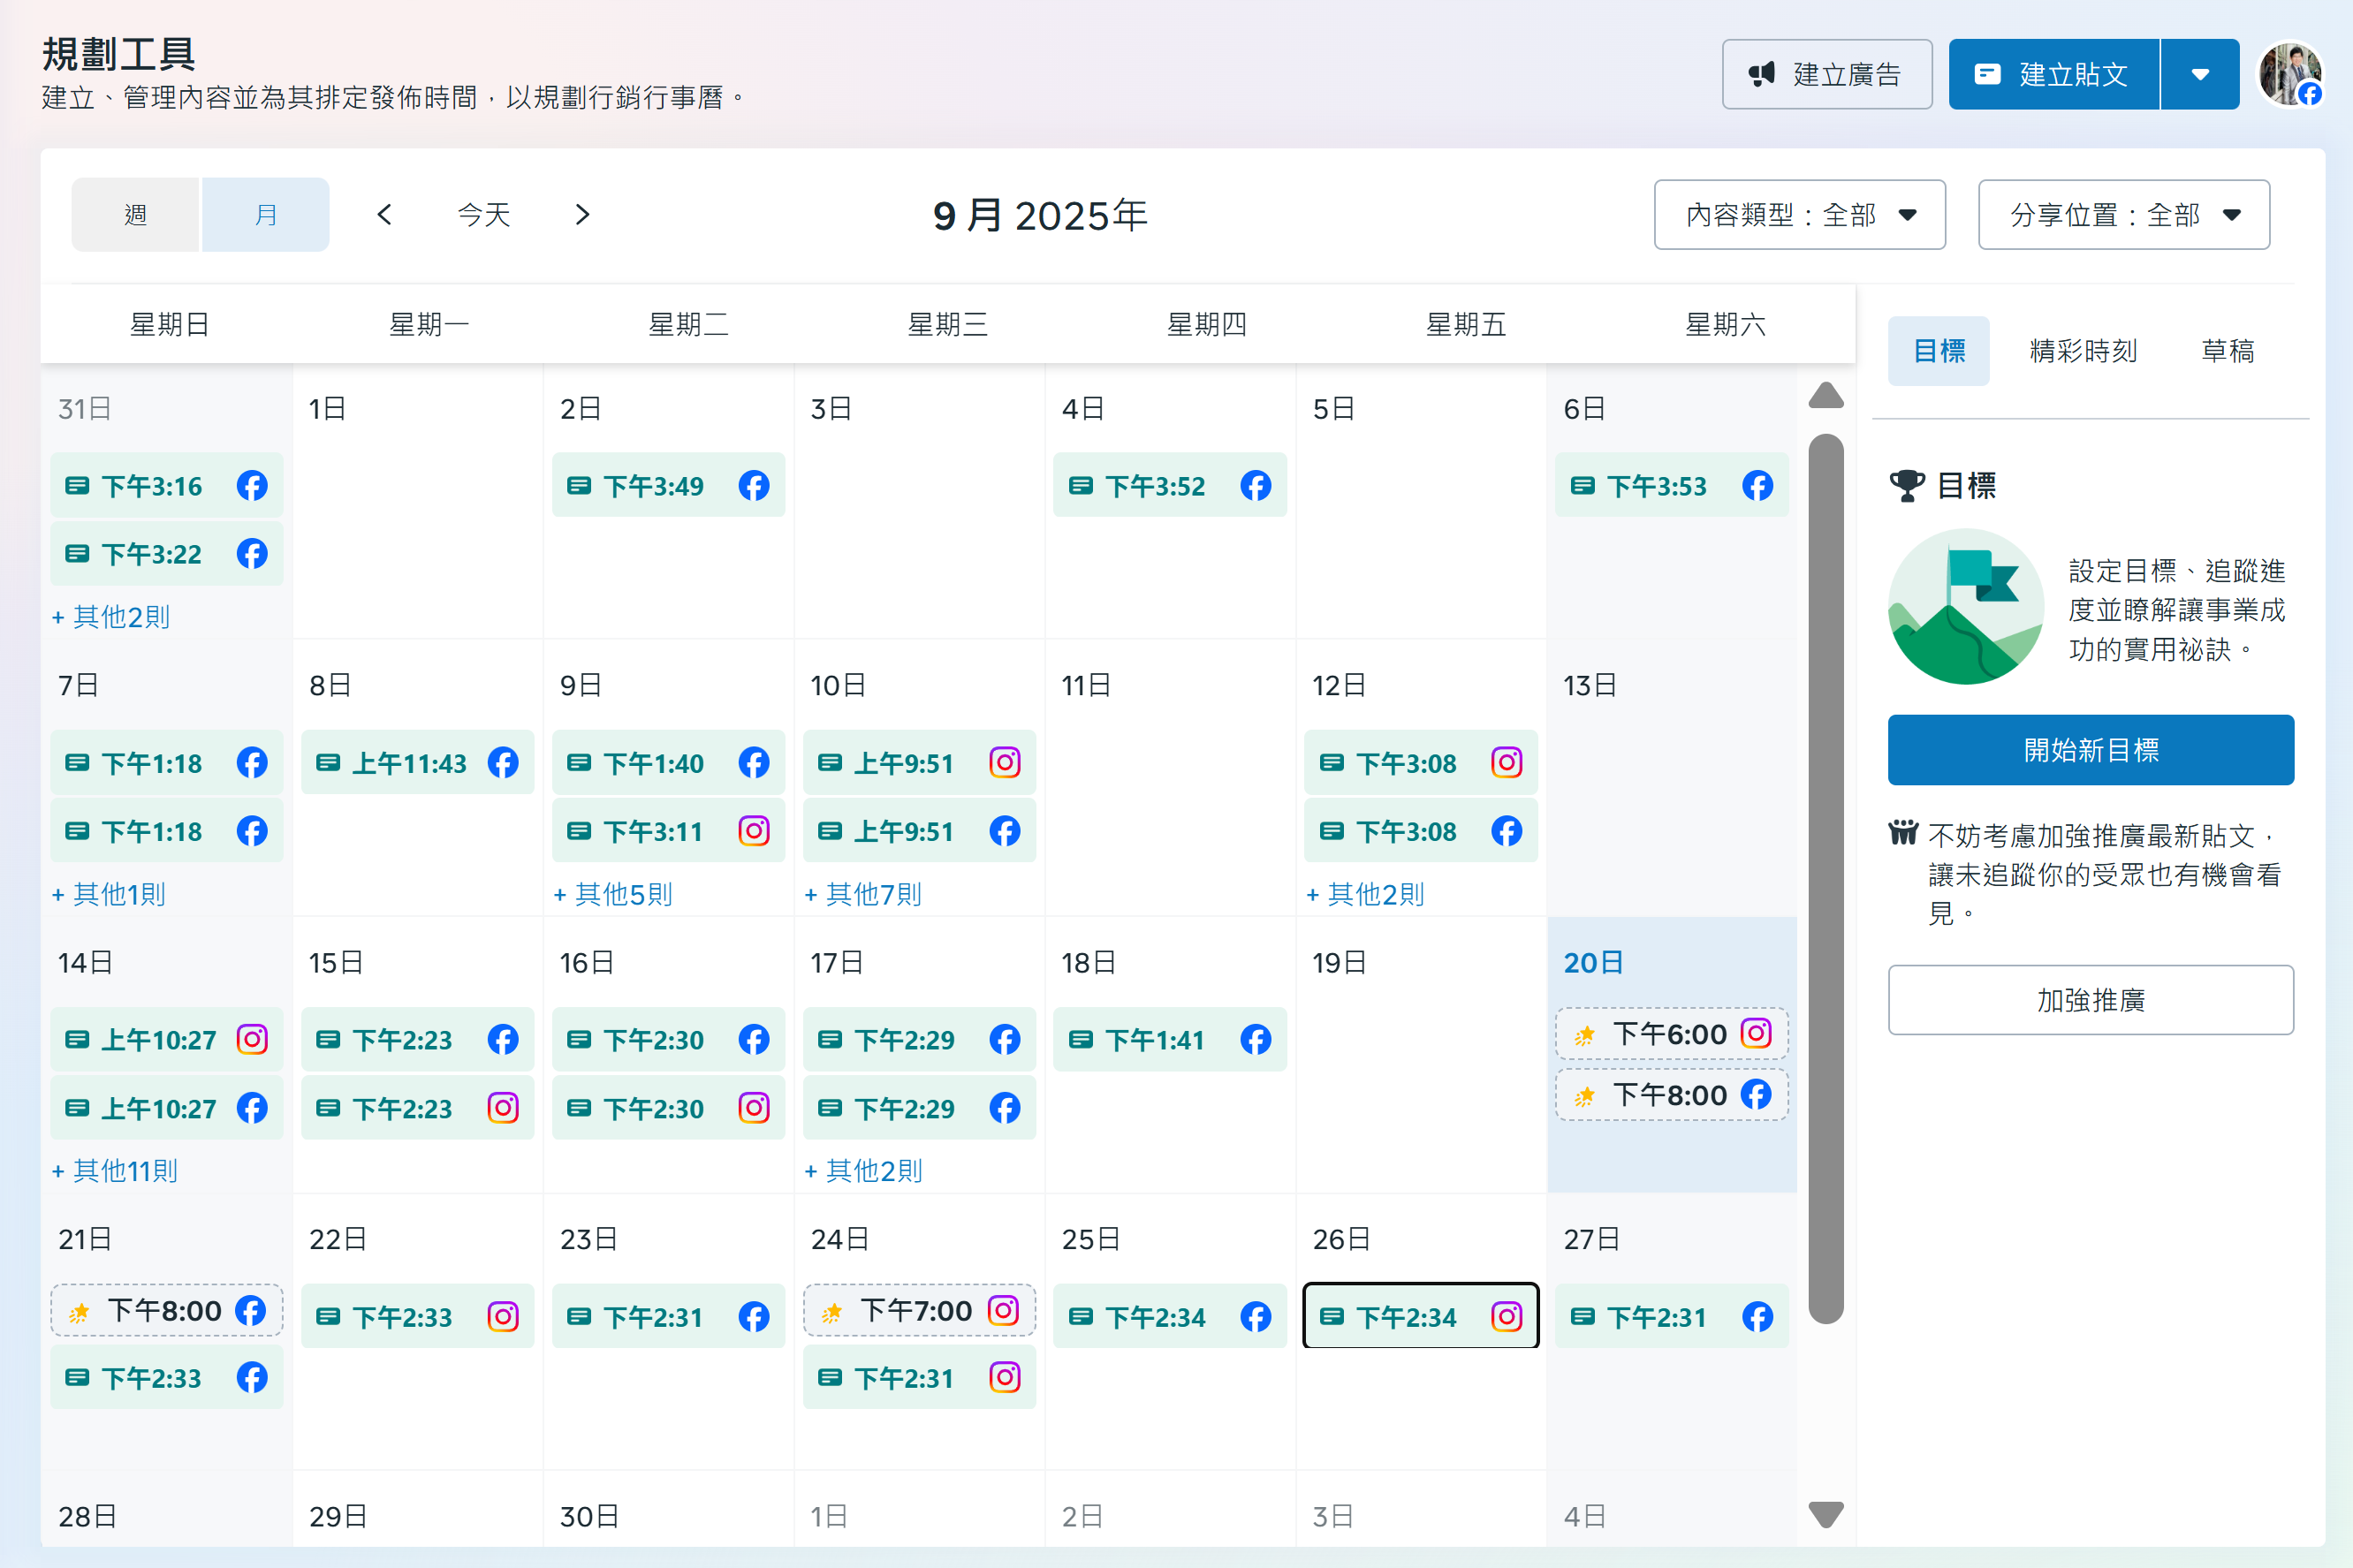Click the calendar vertical scrollbar thumb
The image size is (2353, 1568).
(x=1826, y=879)
